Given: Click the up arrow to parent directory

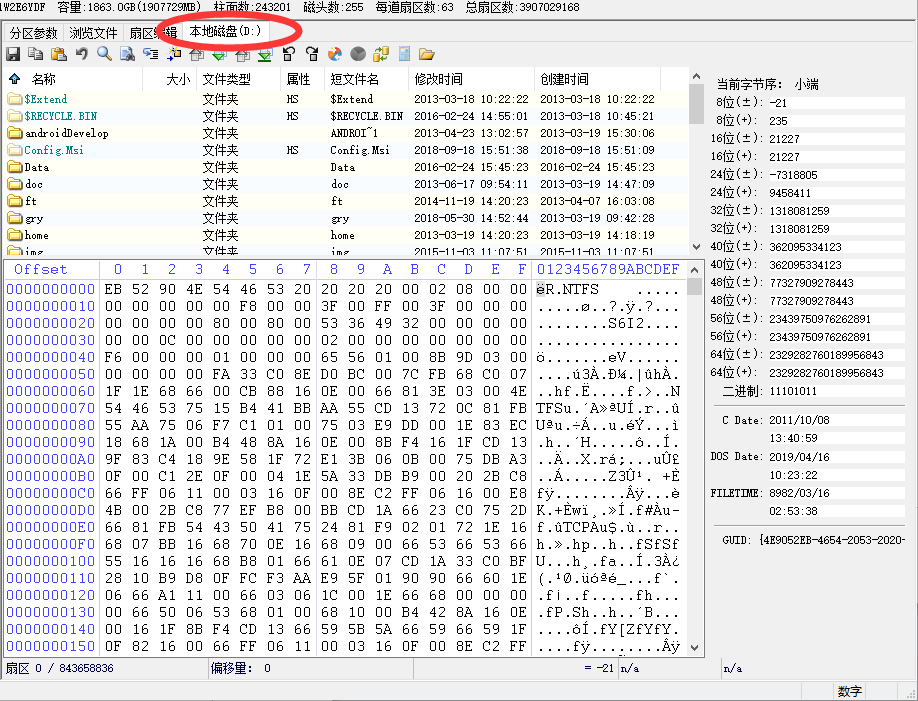Looking at the screenshot, I should [x=14, y=79].
